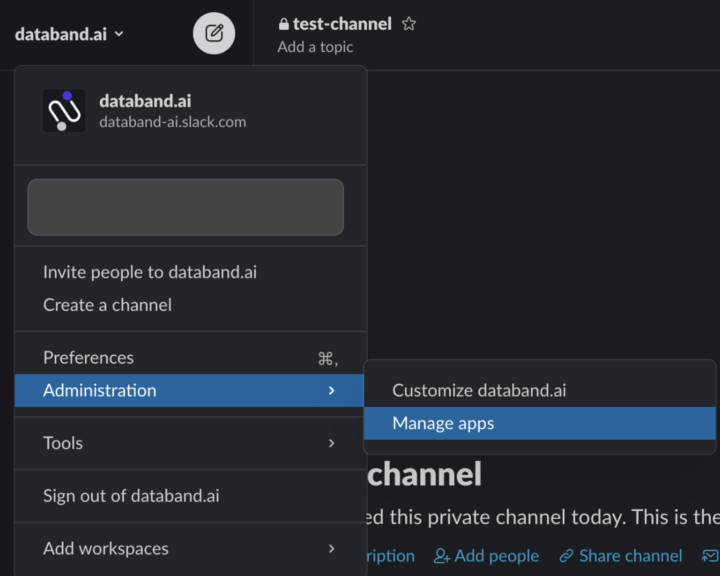Expand the Administration submenu

click(x=191, y=390)
